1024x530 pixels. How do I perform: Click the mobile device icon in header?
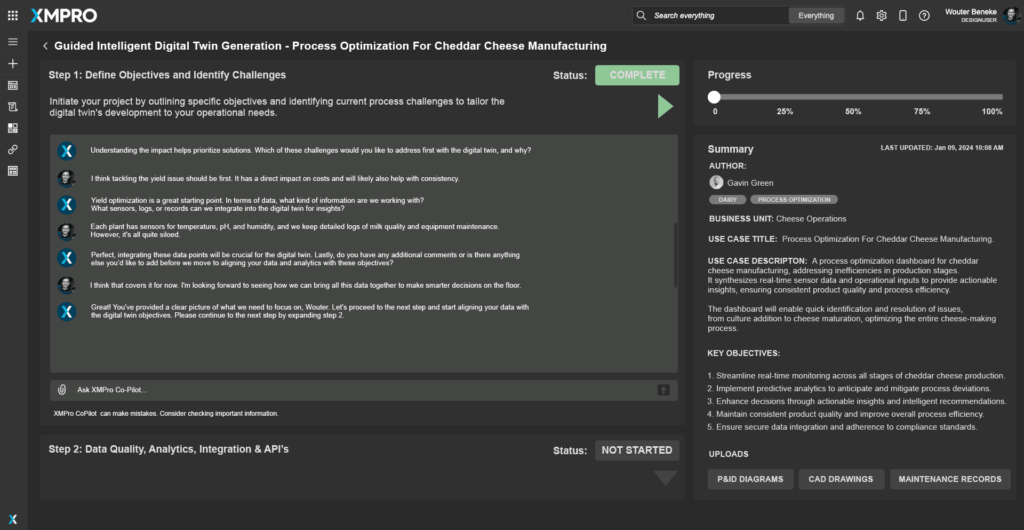click(x=903, y=16)
